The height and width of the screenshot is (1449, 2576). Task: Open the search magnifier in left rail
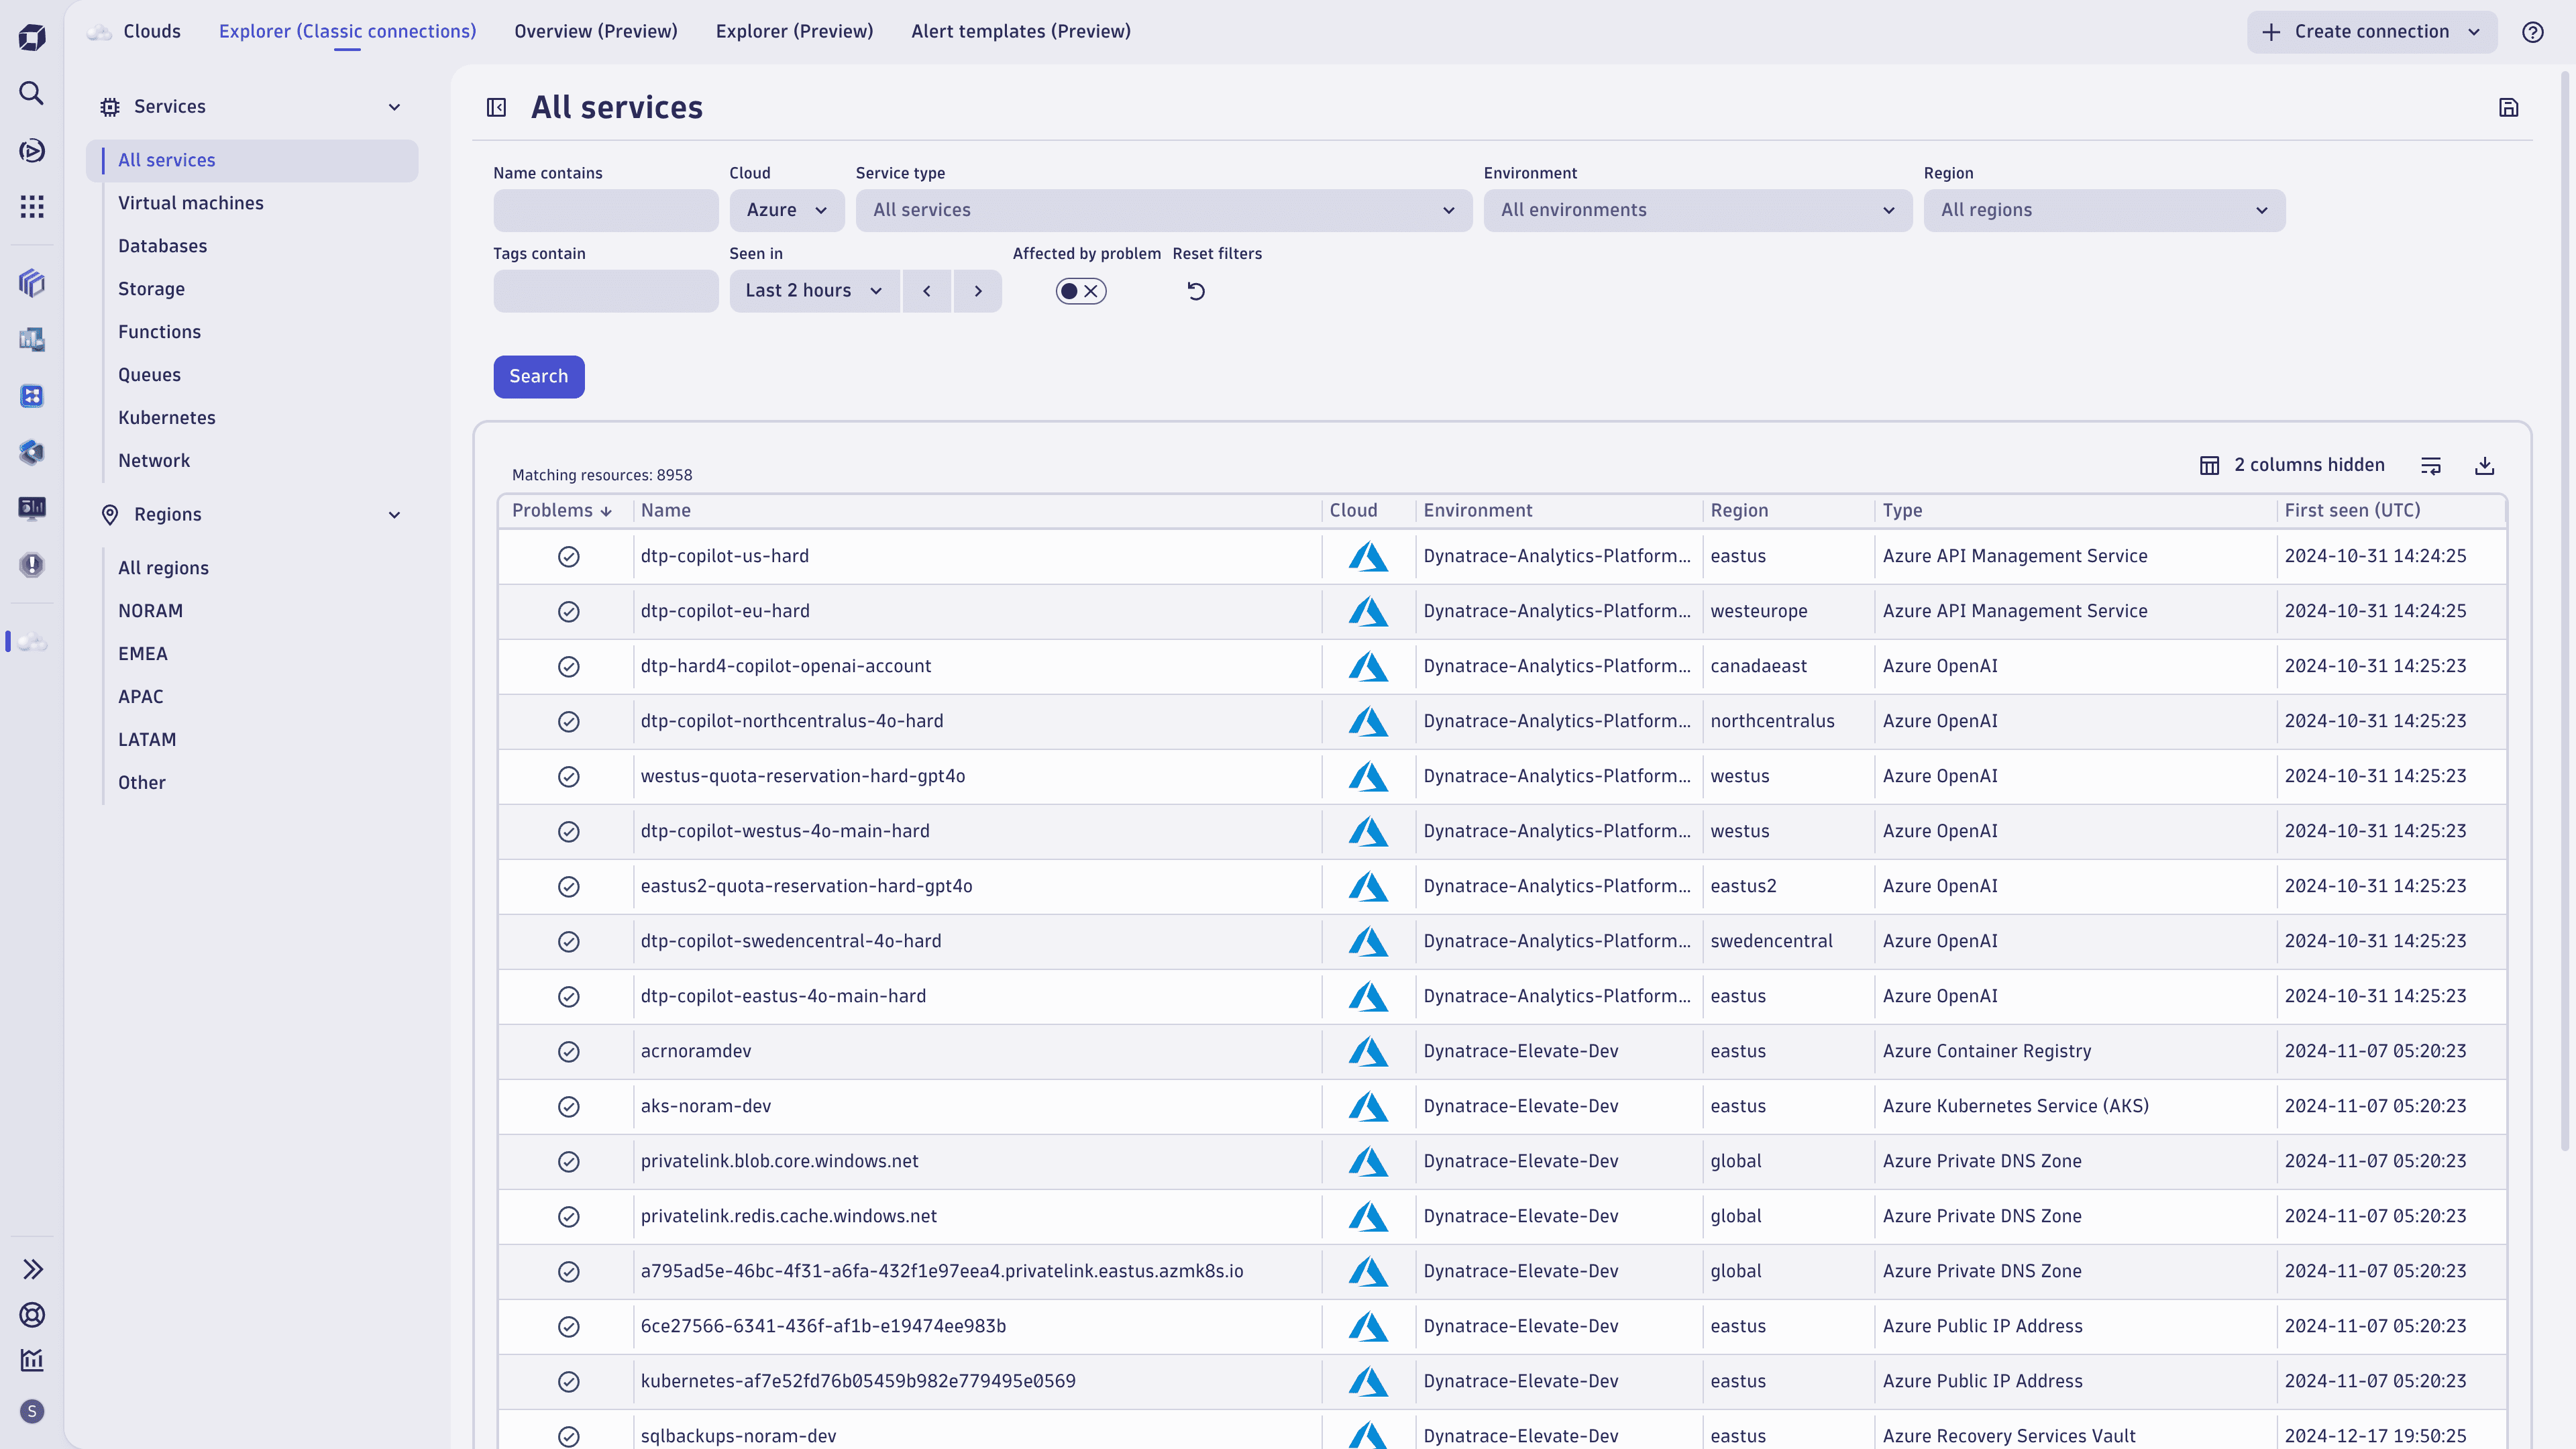coord(32,93)
